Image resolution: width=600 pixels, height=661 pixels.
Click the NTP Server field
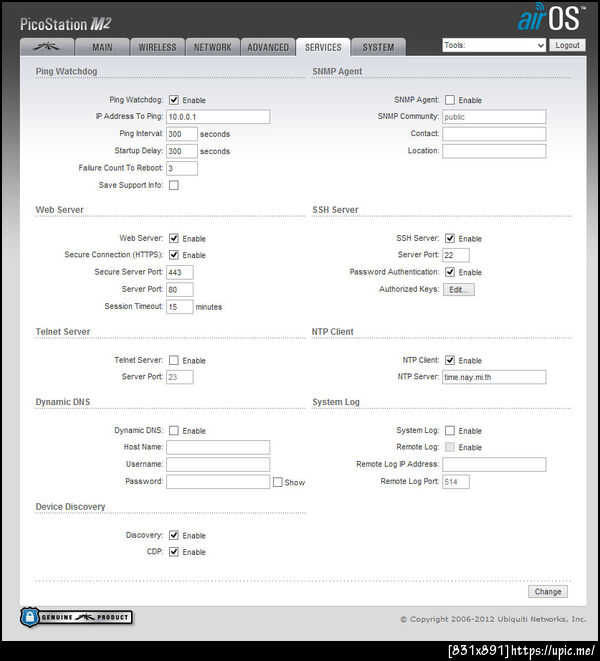point(494,377)
